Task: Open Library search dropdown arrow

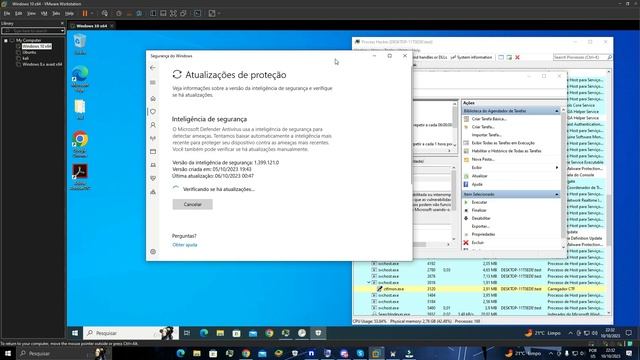Action: coord(62,31)
